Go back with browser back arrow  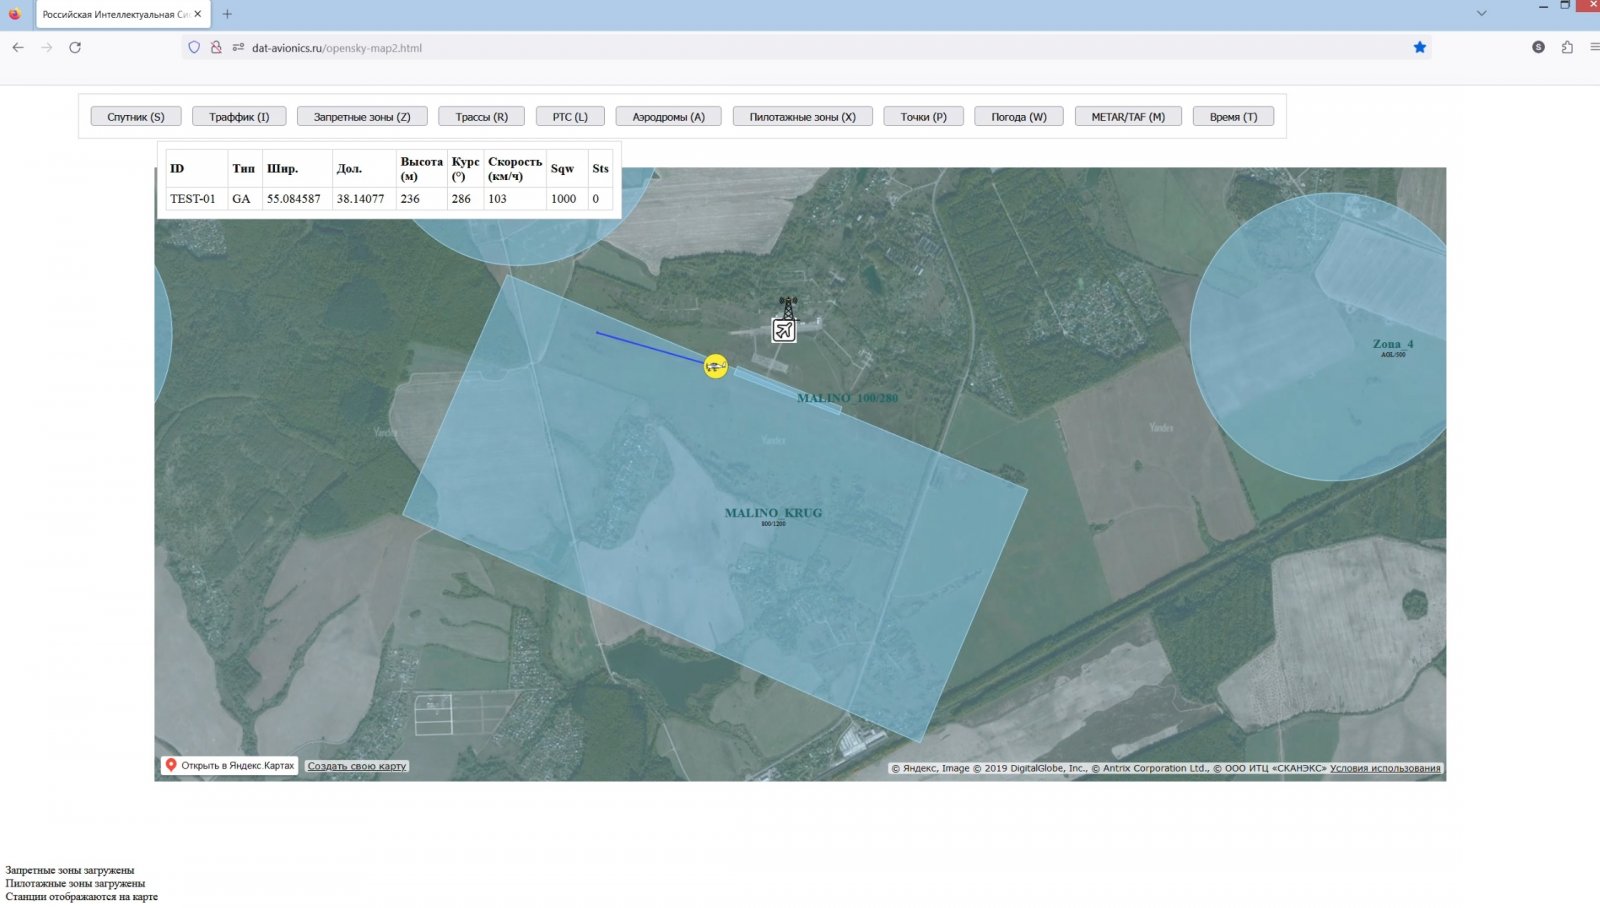(x=18, y=47)
